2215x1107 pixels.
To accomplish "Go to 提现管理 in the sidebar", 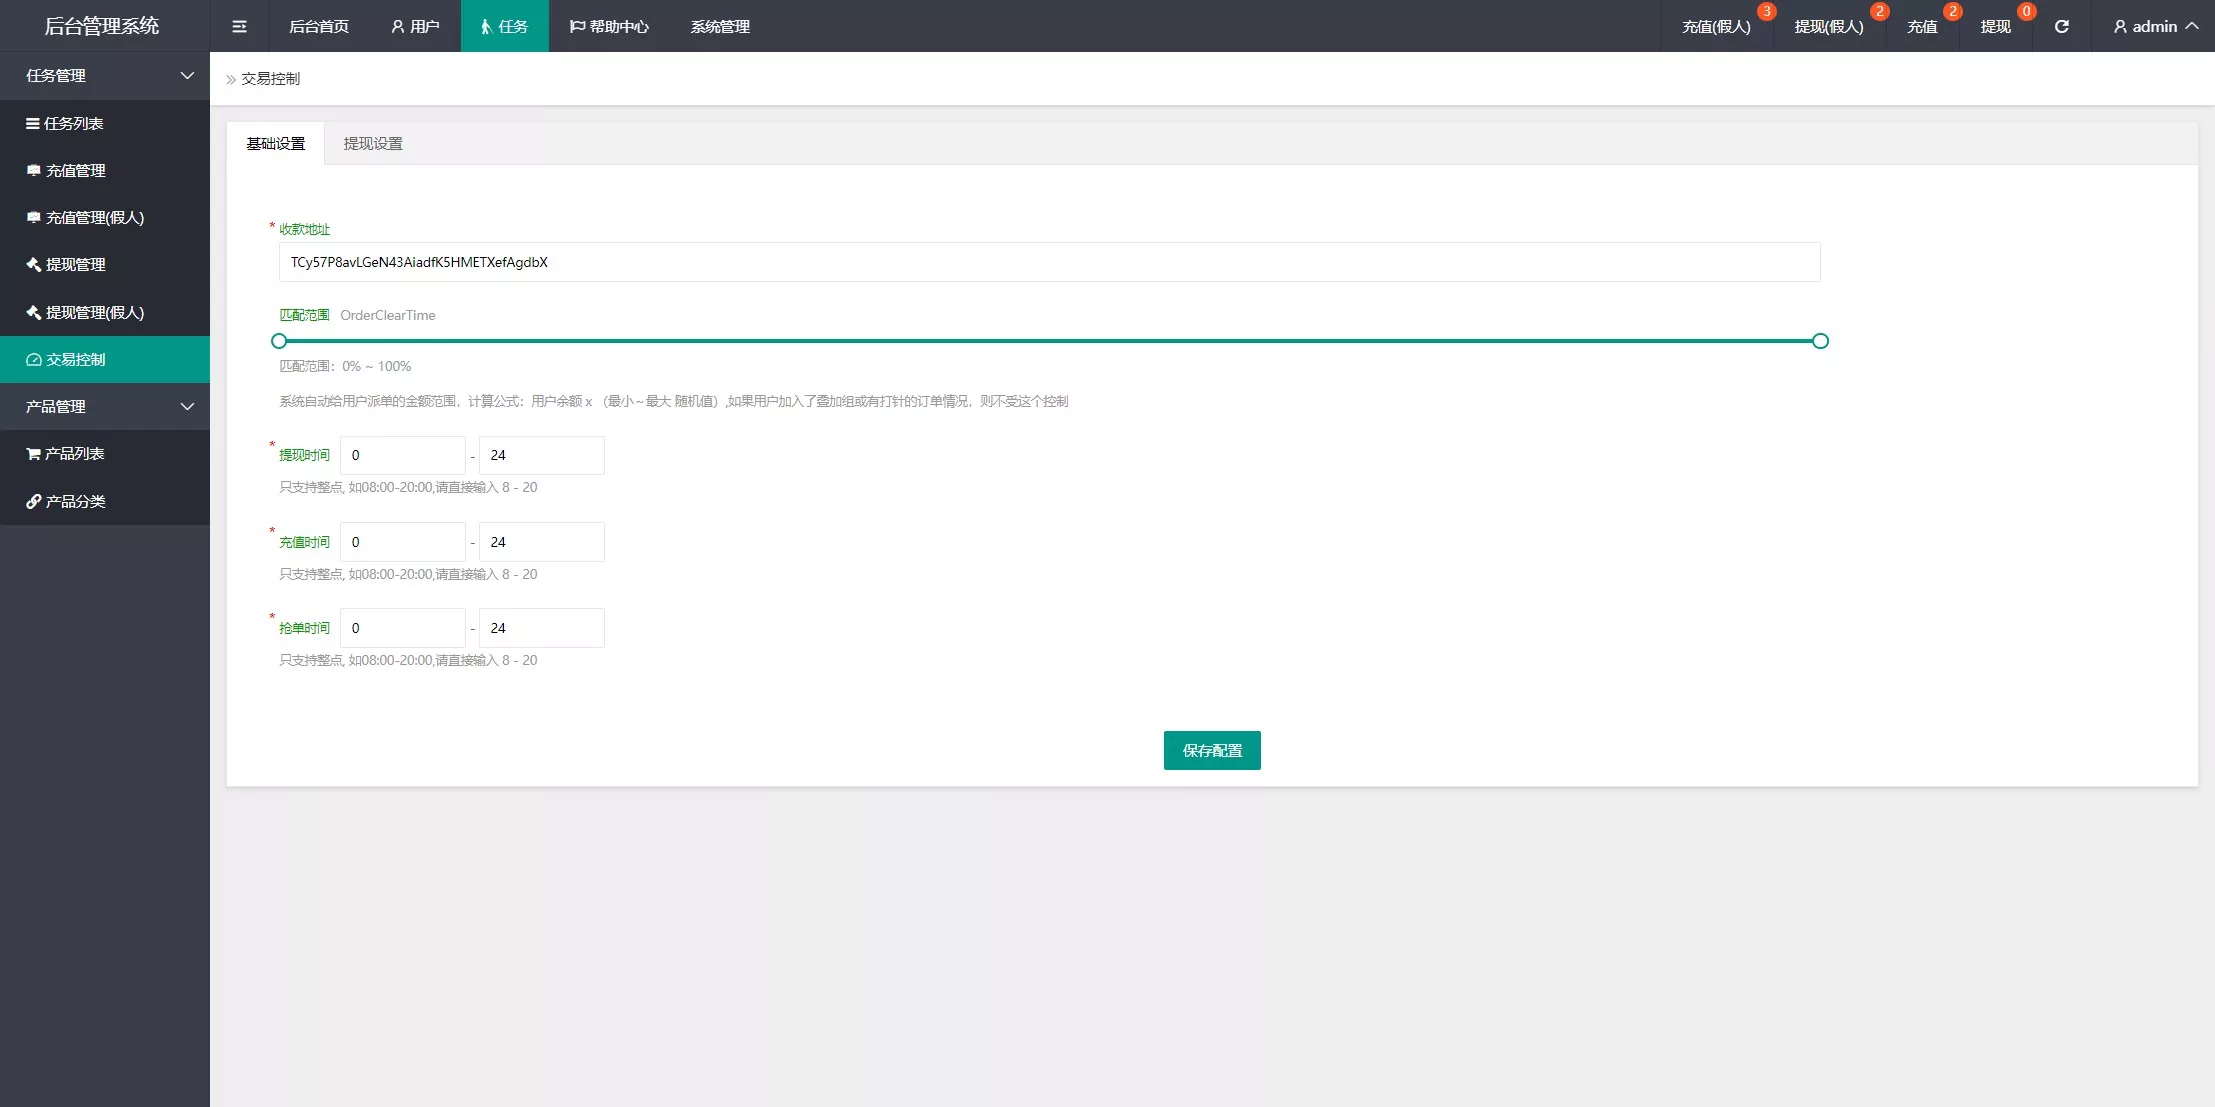I will [x=76, y=264].
